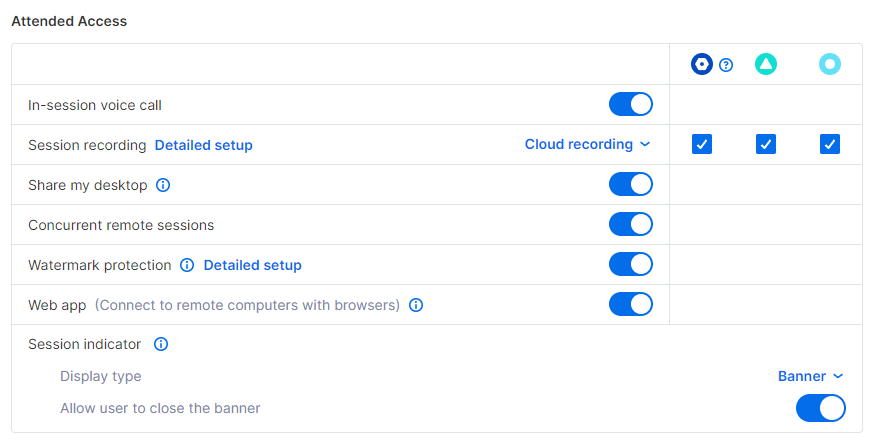
Task: Disable the In-session voice call toggle
Action: [631, 104]
